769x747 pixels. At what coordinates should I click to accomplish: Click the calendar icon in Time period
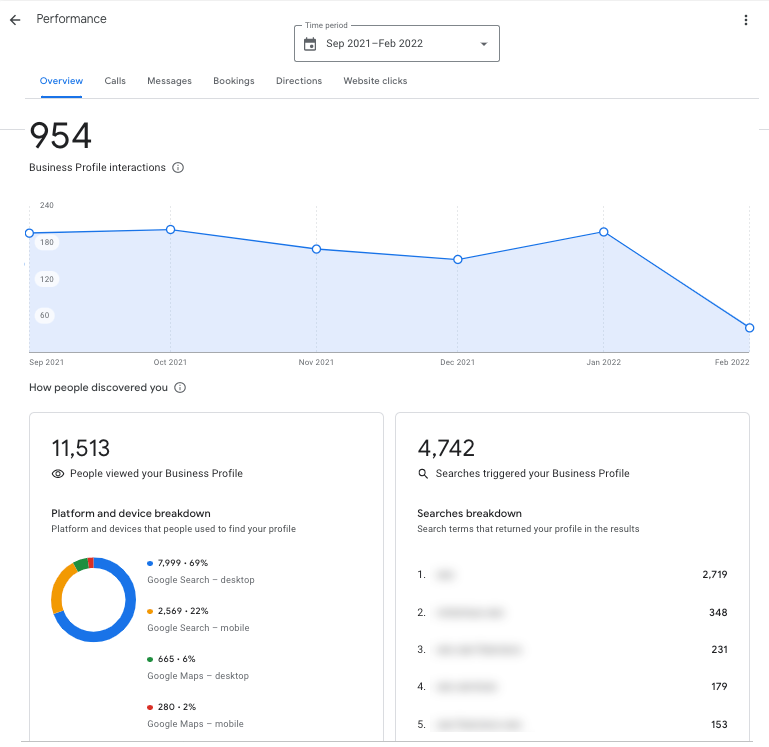pyautogui.click(x=310, y=44)
